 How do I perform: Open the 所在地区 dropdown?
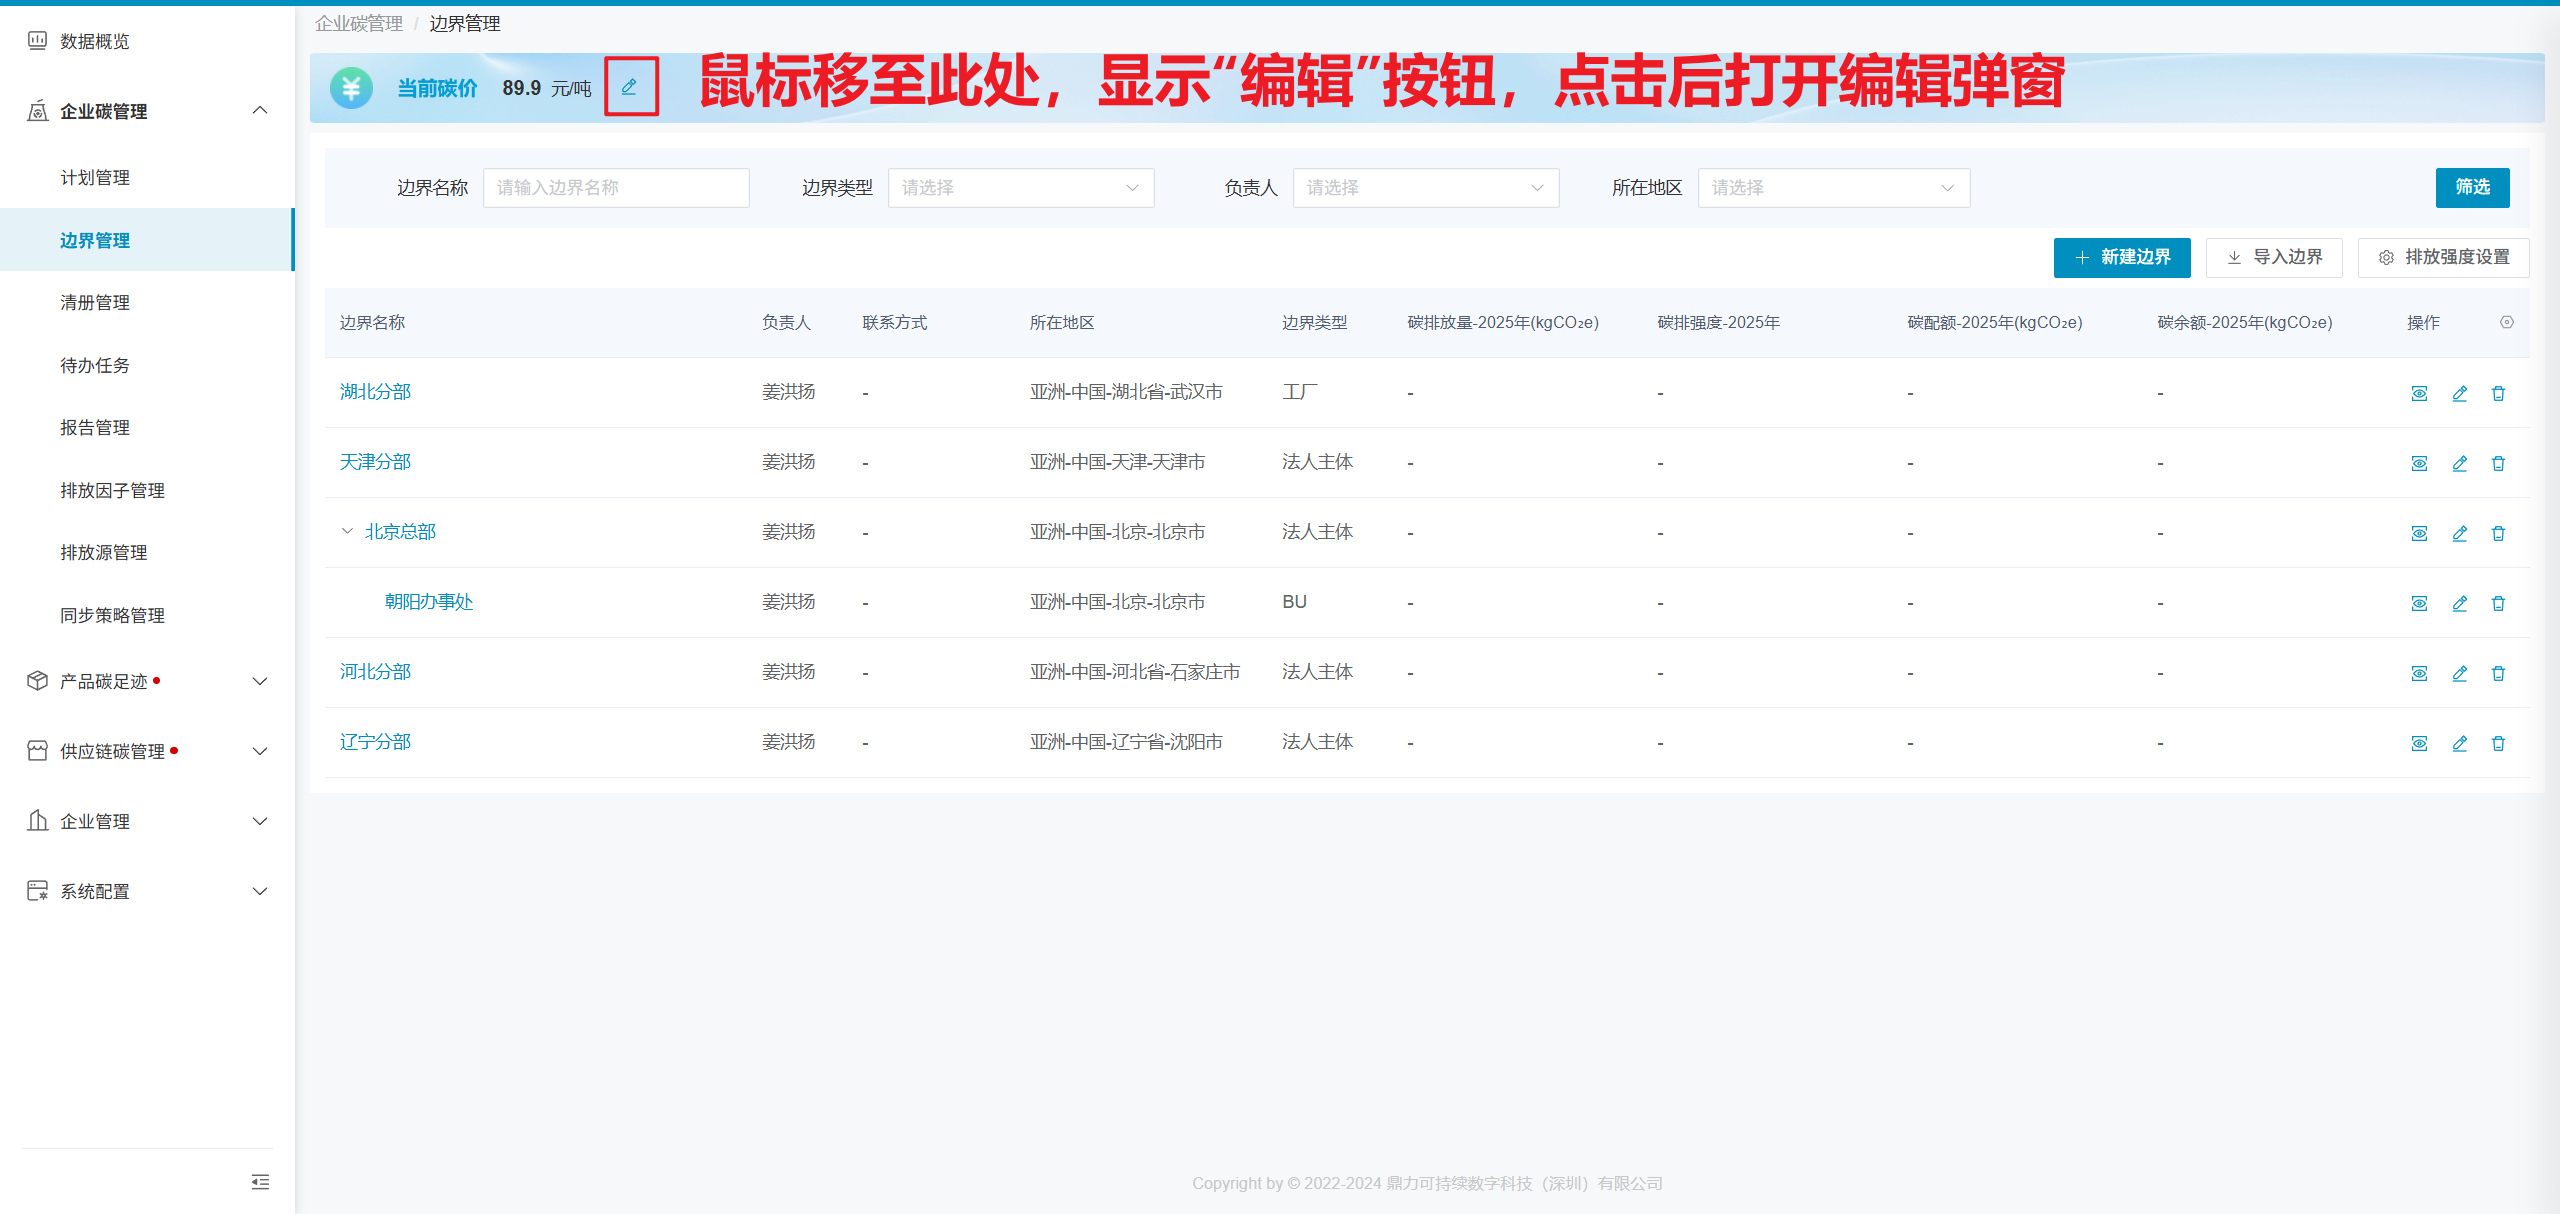(x=1833, y=188)
